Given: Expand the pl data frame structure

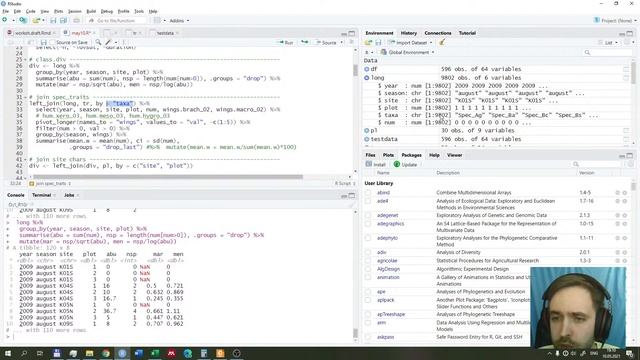Looking at the screenshot, I should 367,131.
